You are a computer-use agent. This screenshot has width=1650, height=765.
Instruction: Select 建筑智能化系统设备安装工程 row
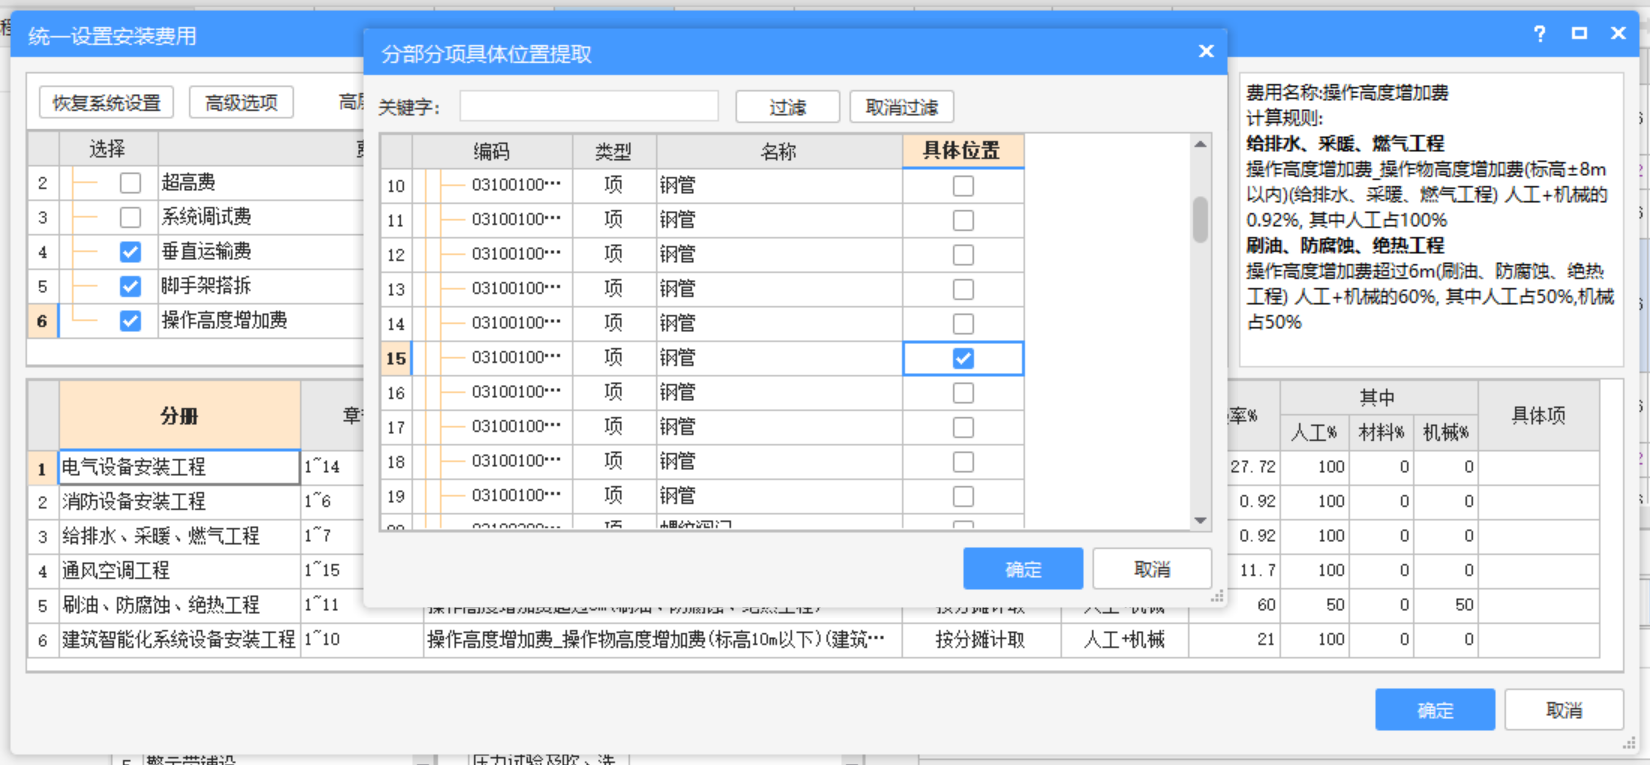point(179,639)
